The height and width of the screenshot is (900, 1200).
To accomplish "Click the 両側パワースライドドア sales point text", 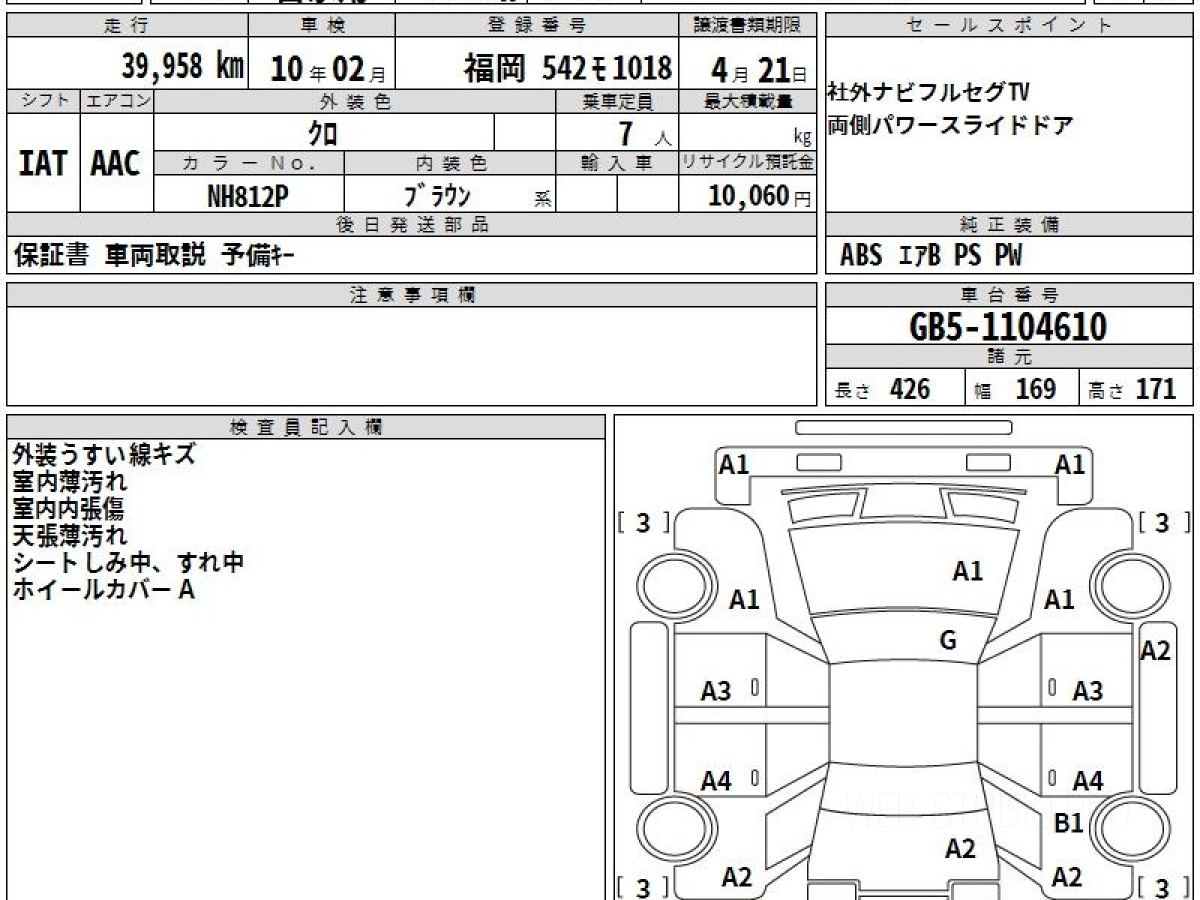I will [950, 126].
